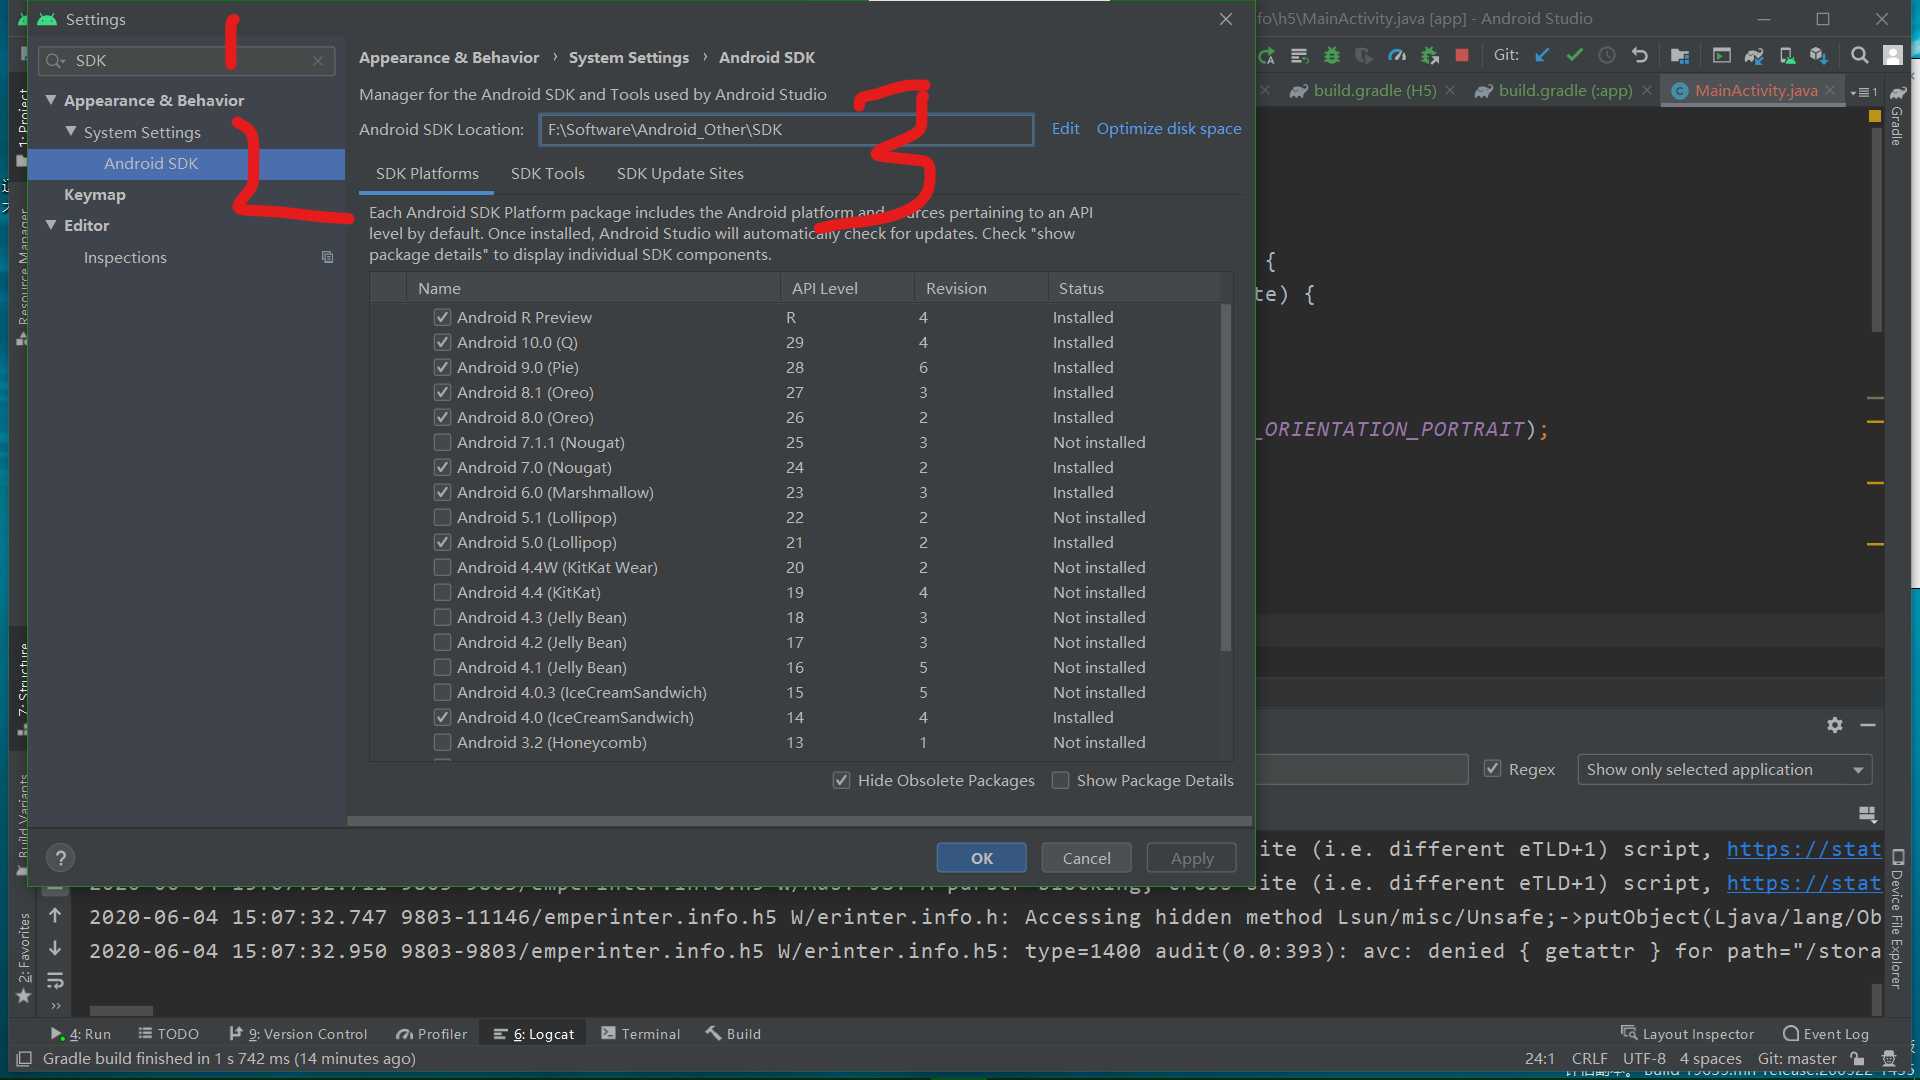Image resolution: width=1920 pixels, height=1080 pixels.
Task: Click copy icon beside Inspections
Action: [327, 258]
